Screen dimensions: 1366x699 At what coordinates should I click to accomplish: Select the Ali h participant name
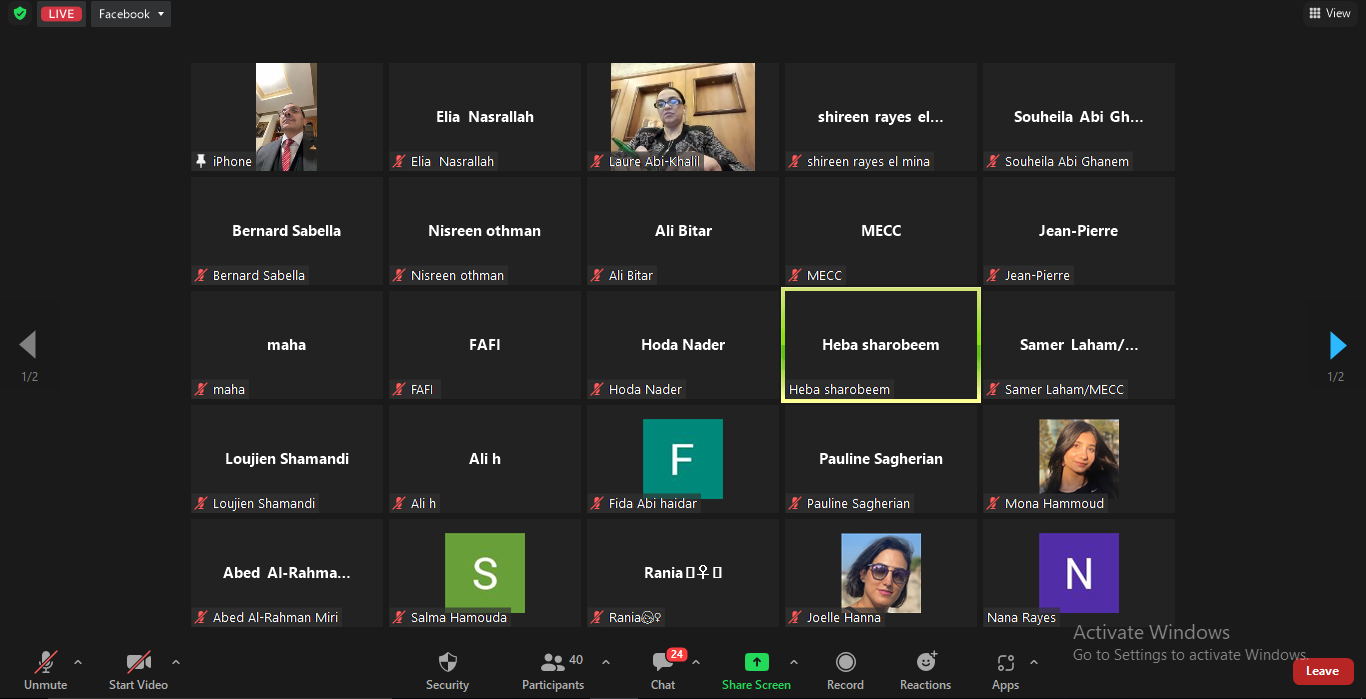coord(485,459)
